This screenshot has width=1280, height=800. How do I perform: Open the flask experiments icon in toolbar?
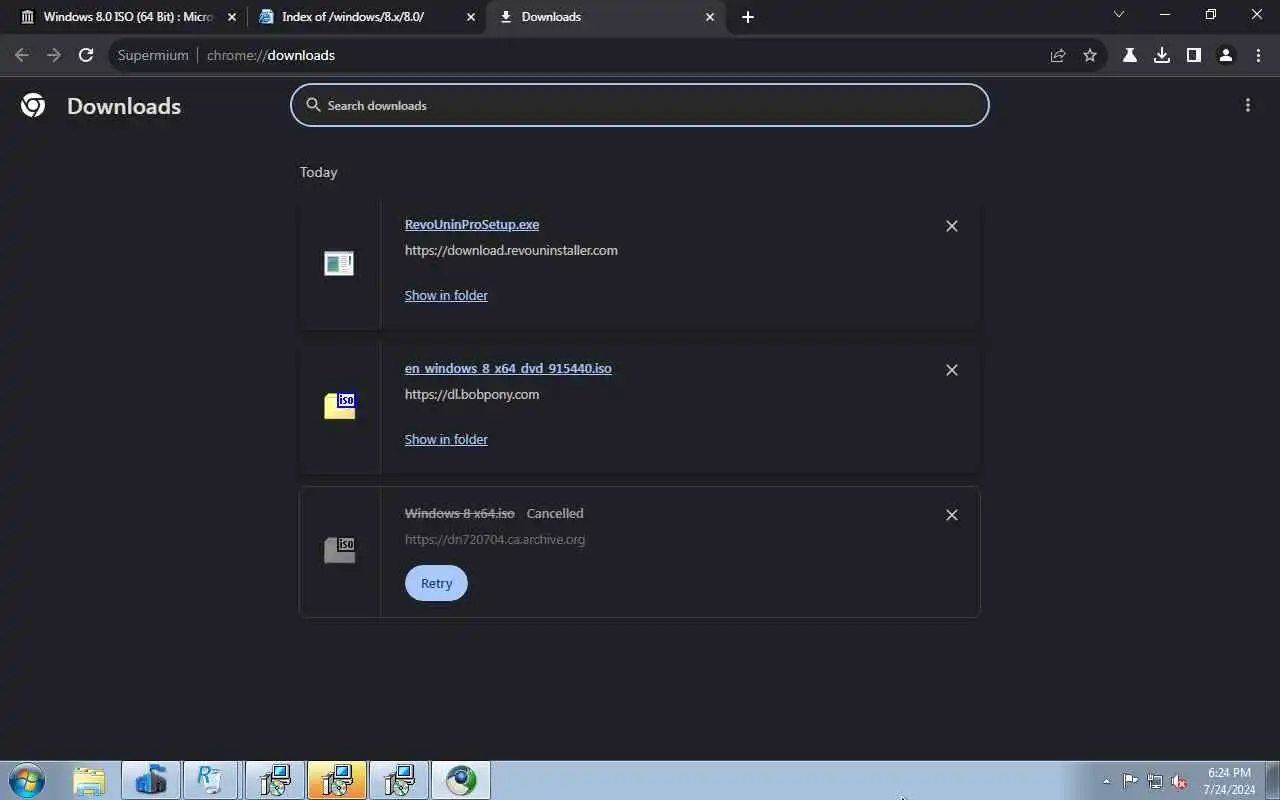point(1130,55)
